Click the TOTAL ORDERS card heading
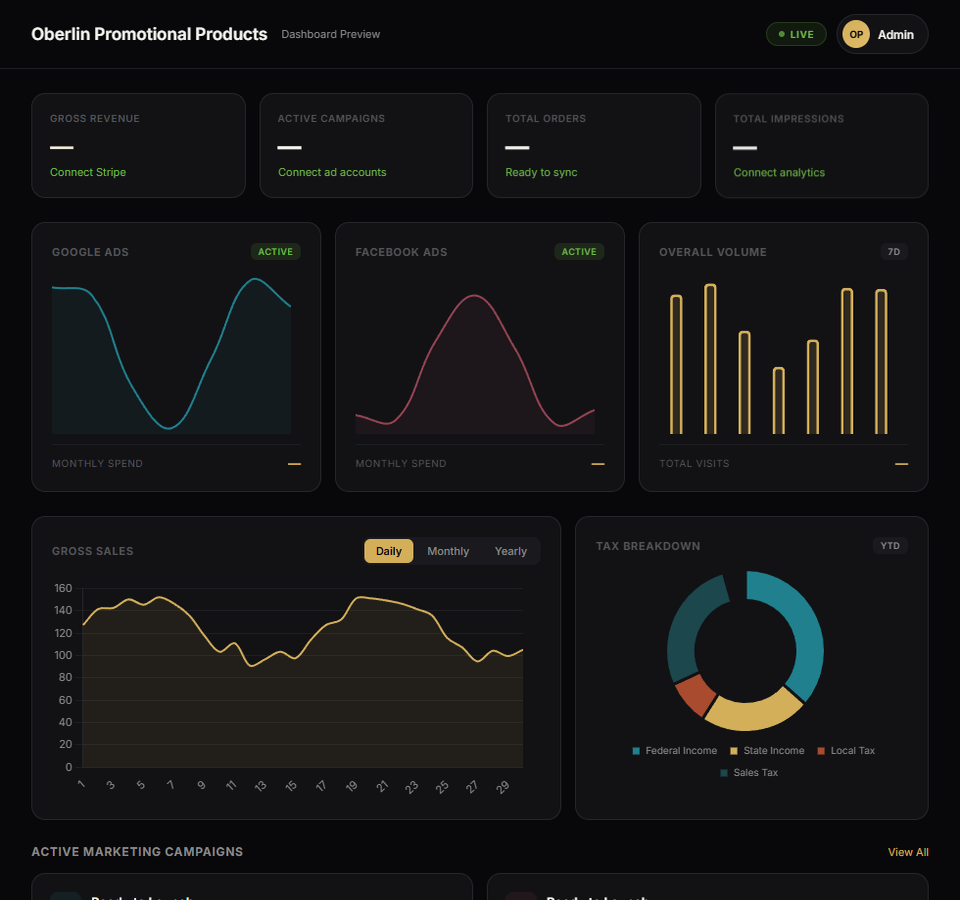This screenshot has height=900, width=960. point(546,119)
